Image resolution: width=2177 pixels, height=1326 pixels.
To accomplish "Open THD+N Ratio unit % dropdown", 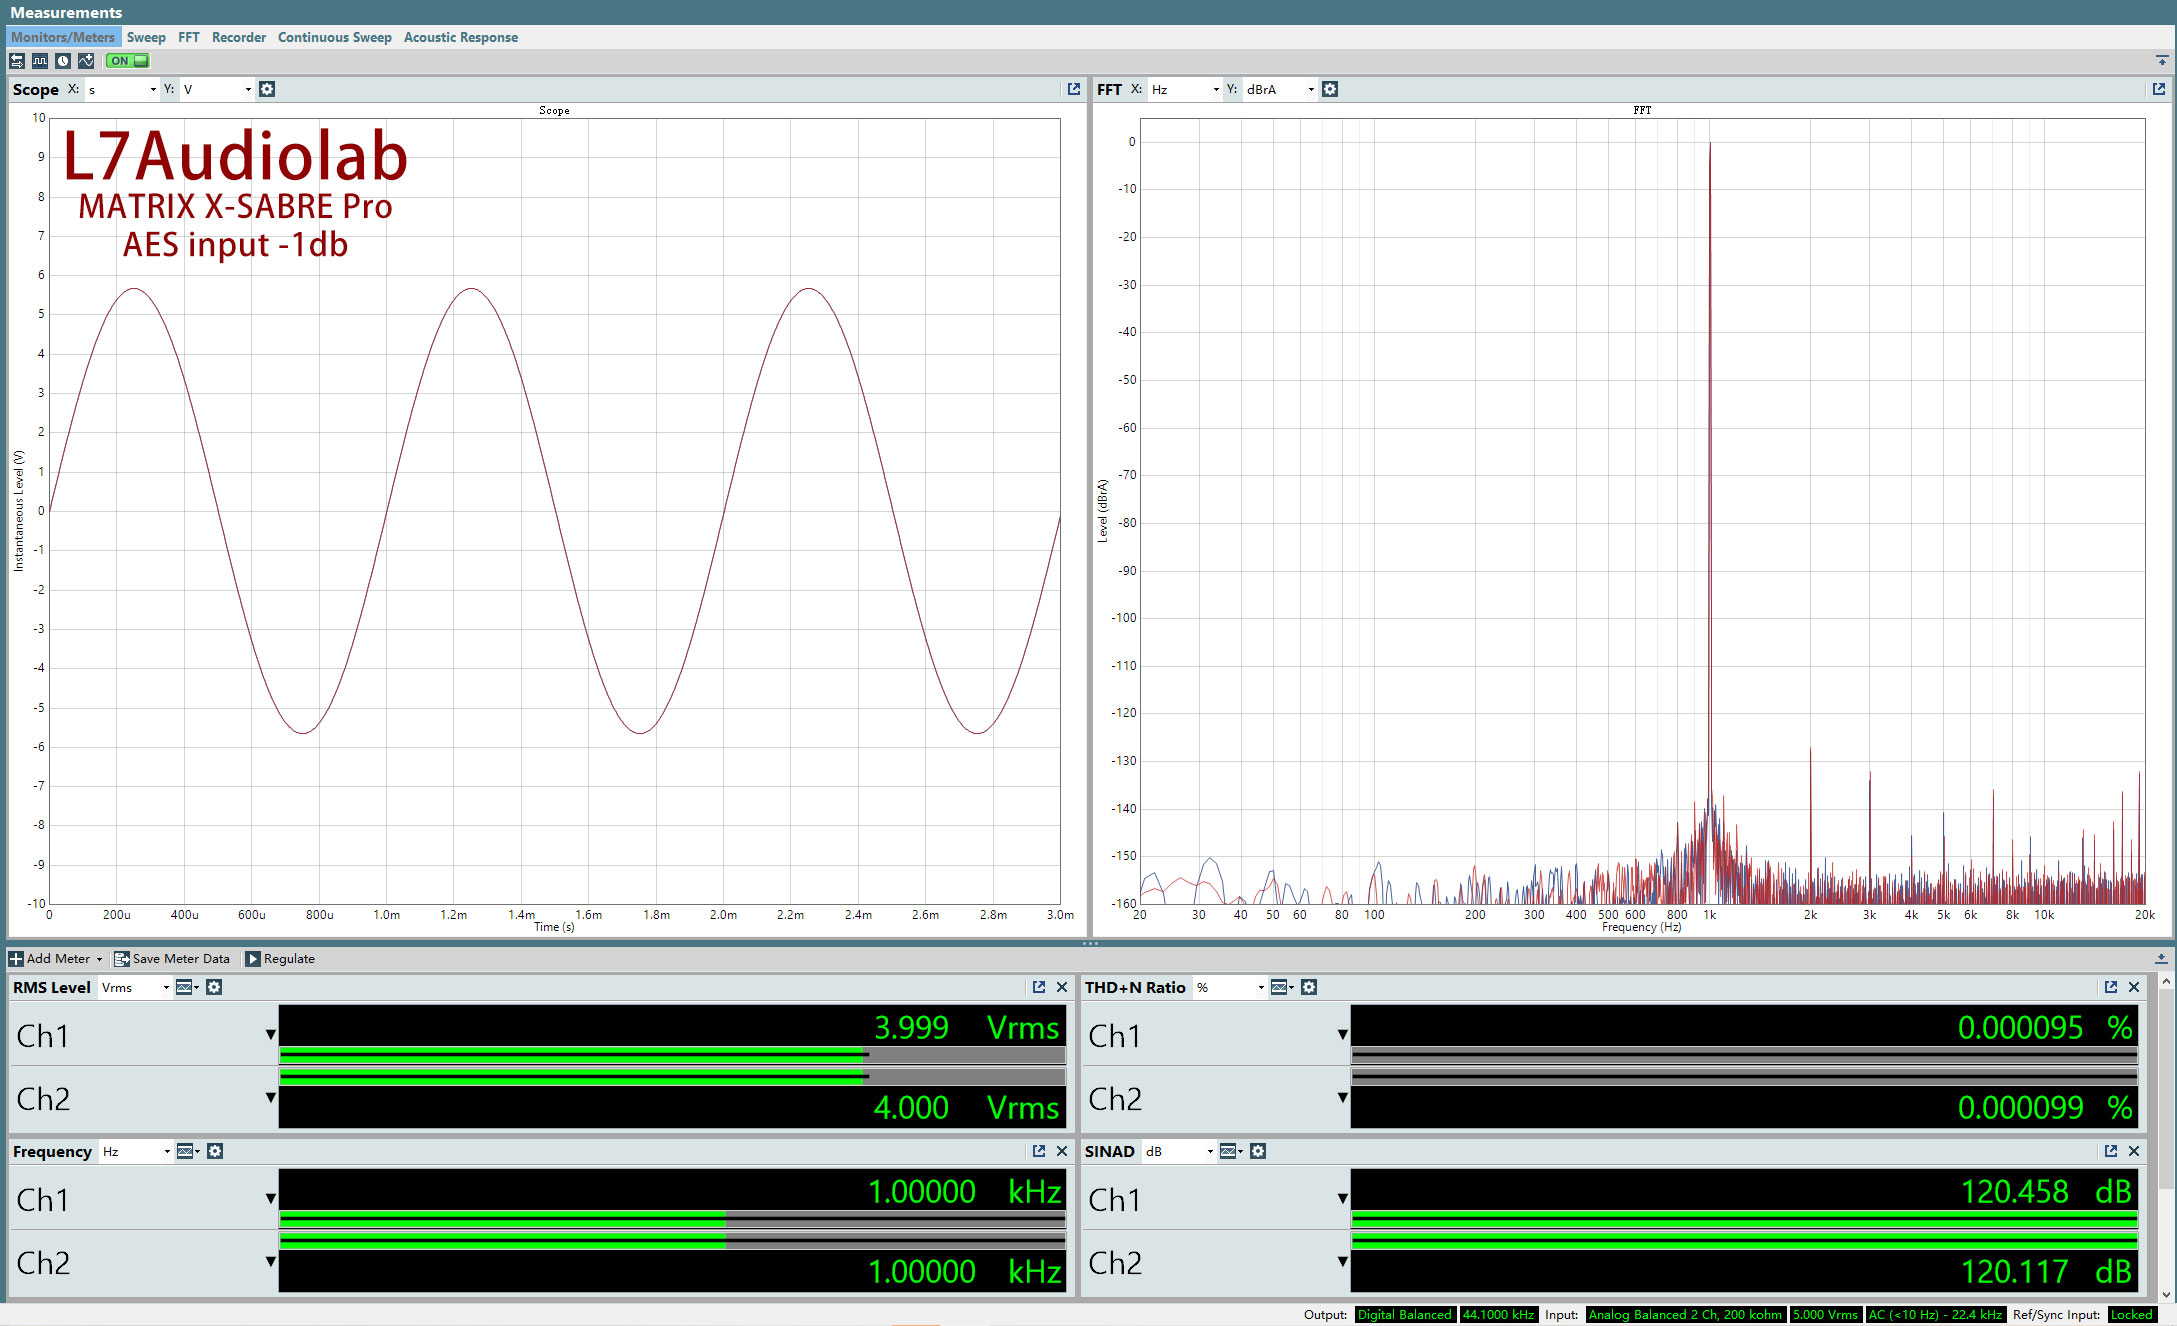I will tap(1230, 987).
